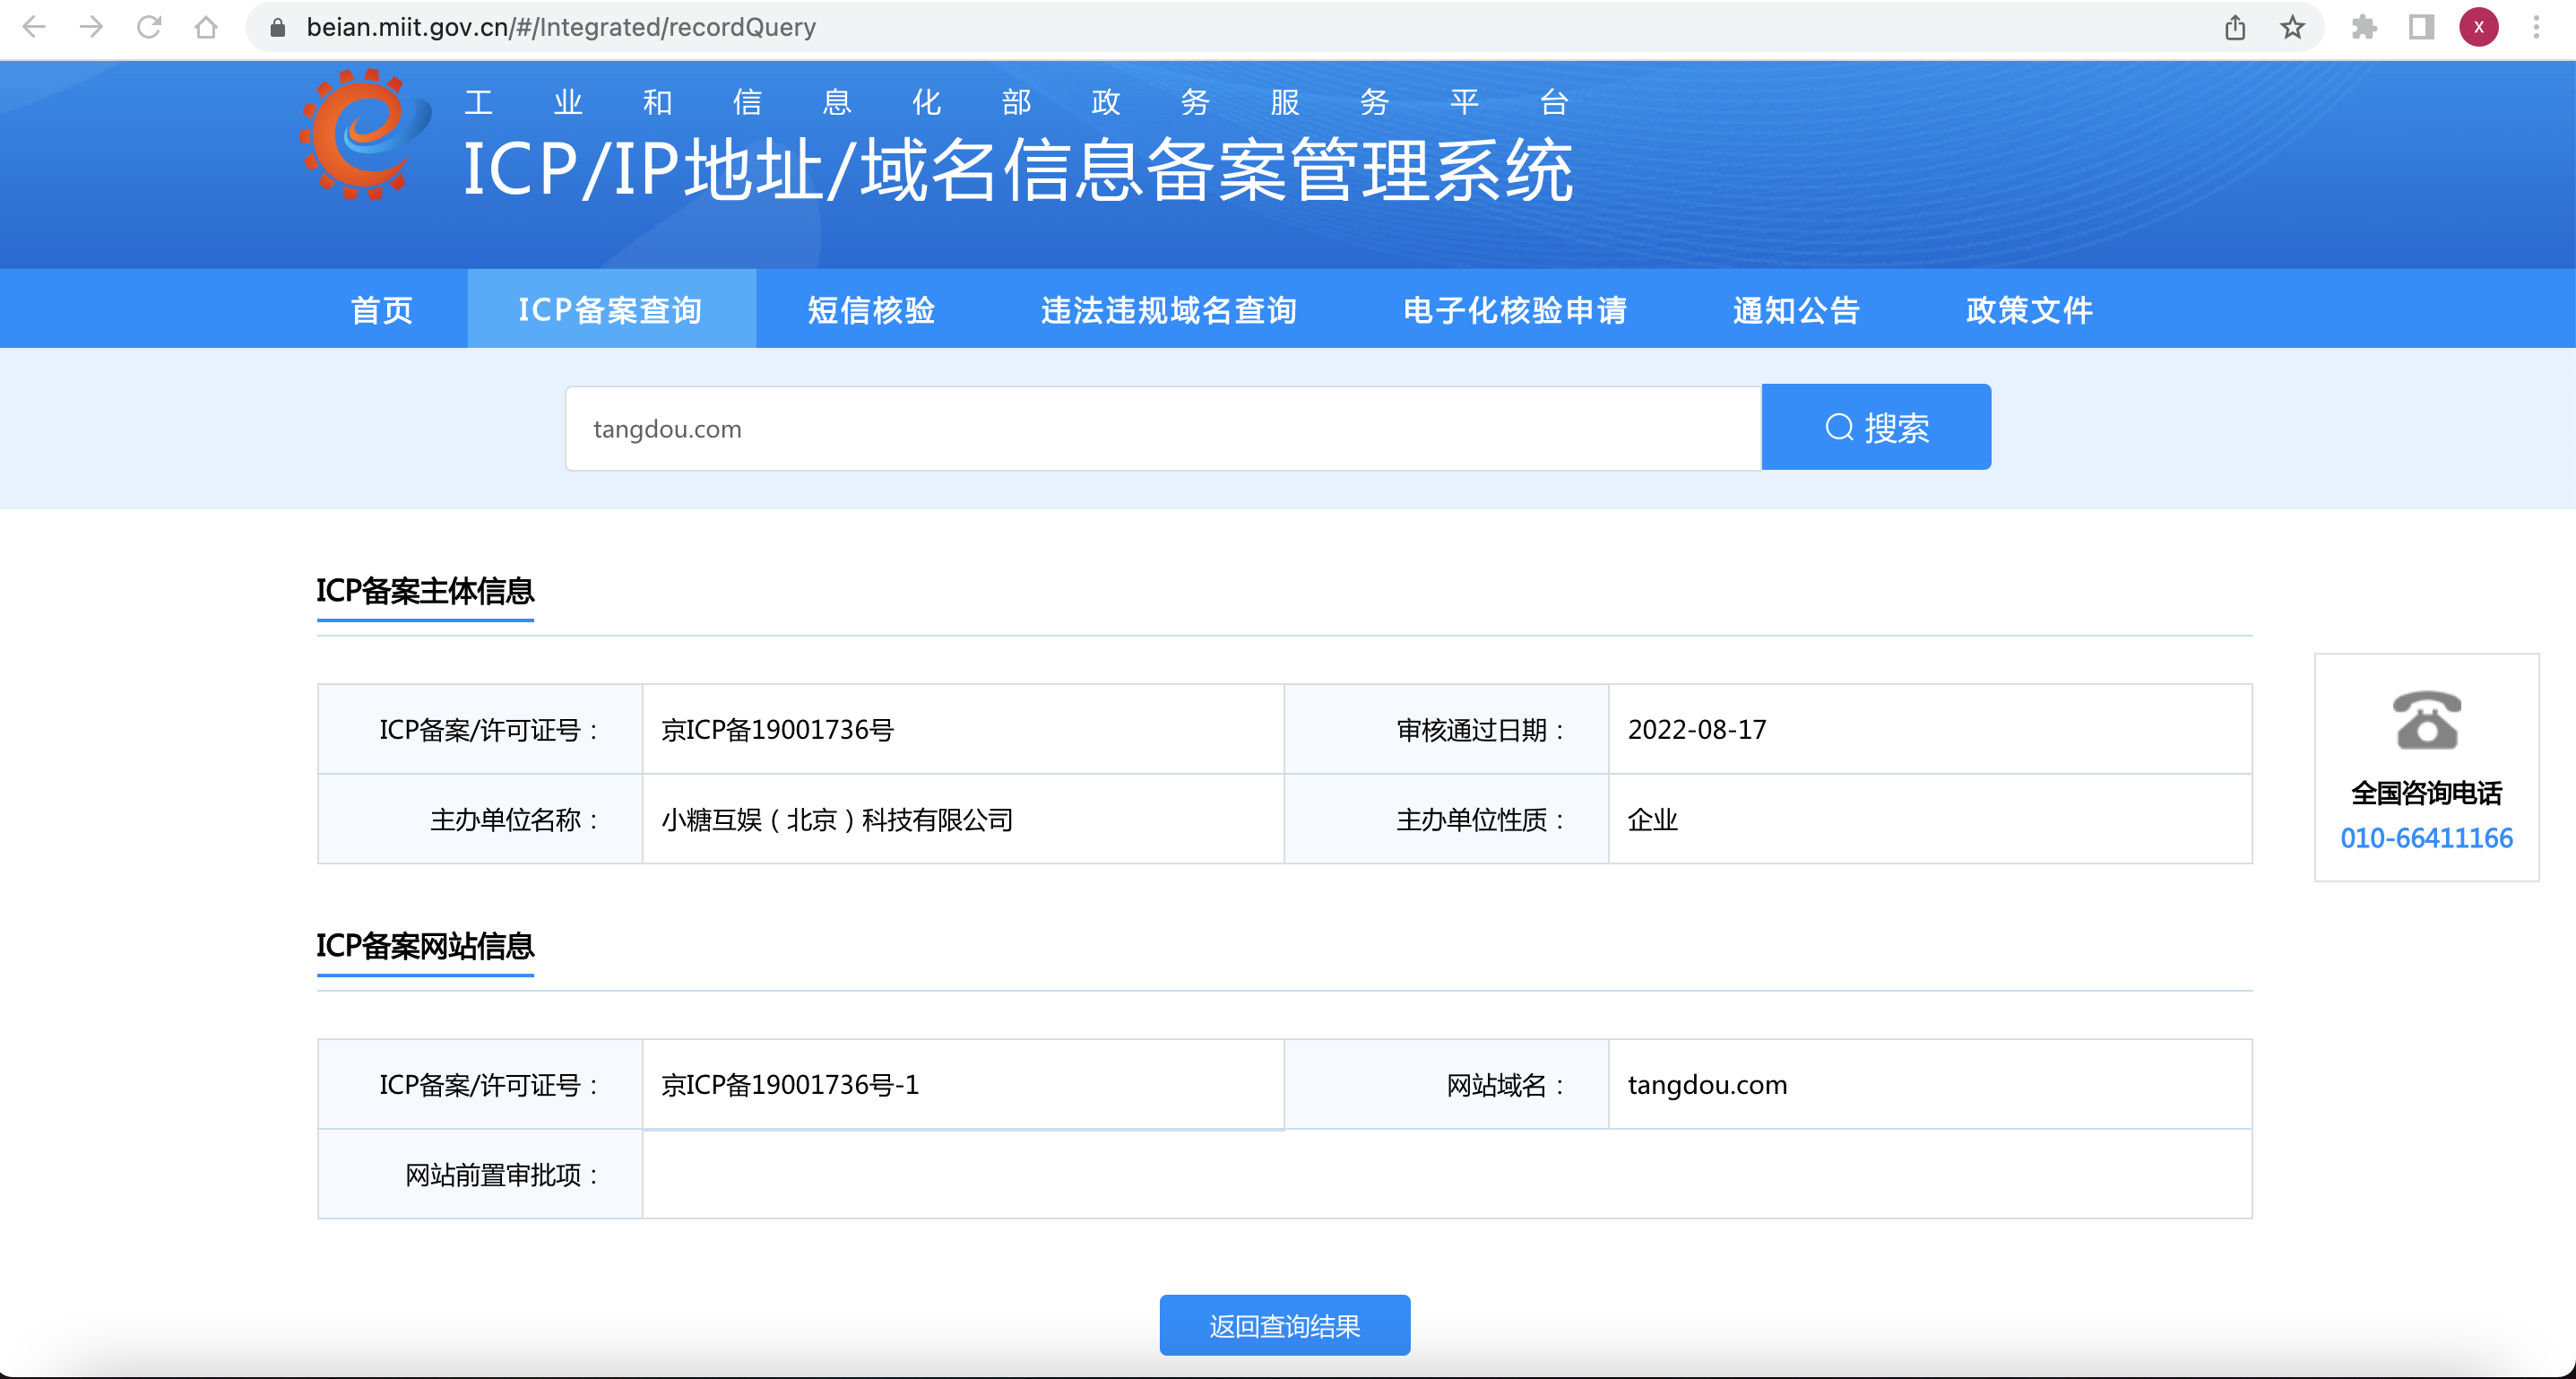2576x1379 pixels.
Task: Go to browser home page icon
Action: click(x=206, y=27)
